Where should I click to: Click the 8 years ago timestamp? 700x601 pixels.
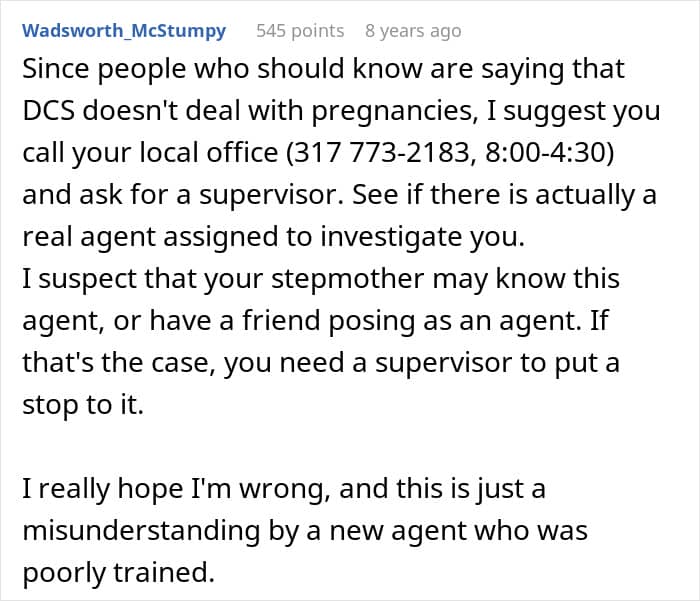[x=413, y=31]
